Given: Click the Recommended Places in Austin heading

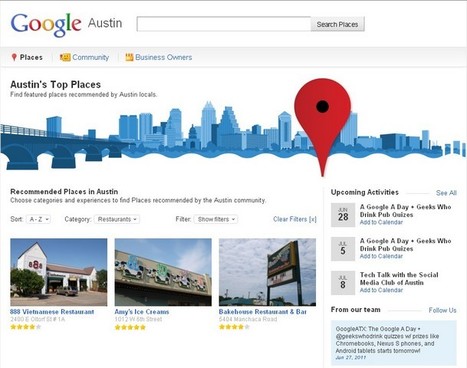Looking at the screenshot, I should 64,192.
